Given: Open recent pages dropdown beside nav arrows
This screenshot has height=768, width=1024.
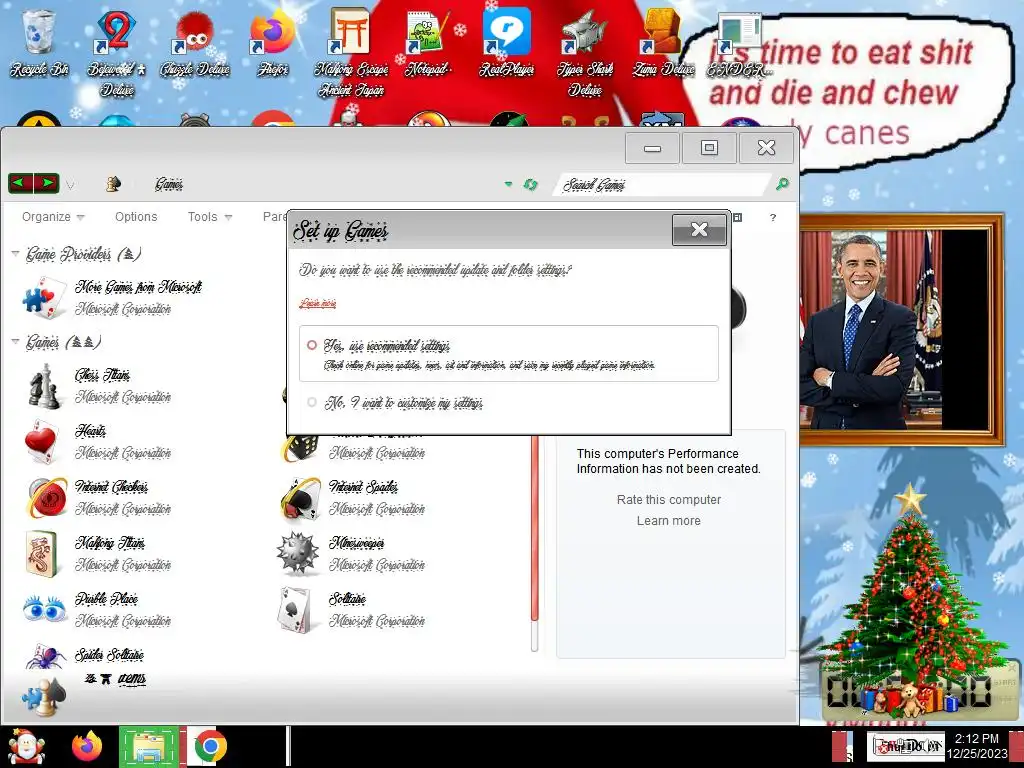Looking at the screenshot, I should pos(70,185).
